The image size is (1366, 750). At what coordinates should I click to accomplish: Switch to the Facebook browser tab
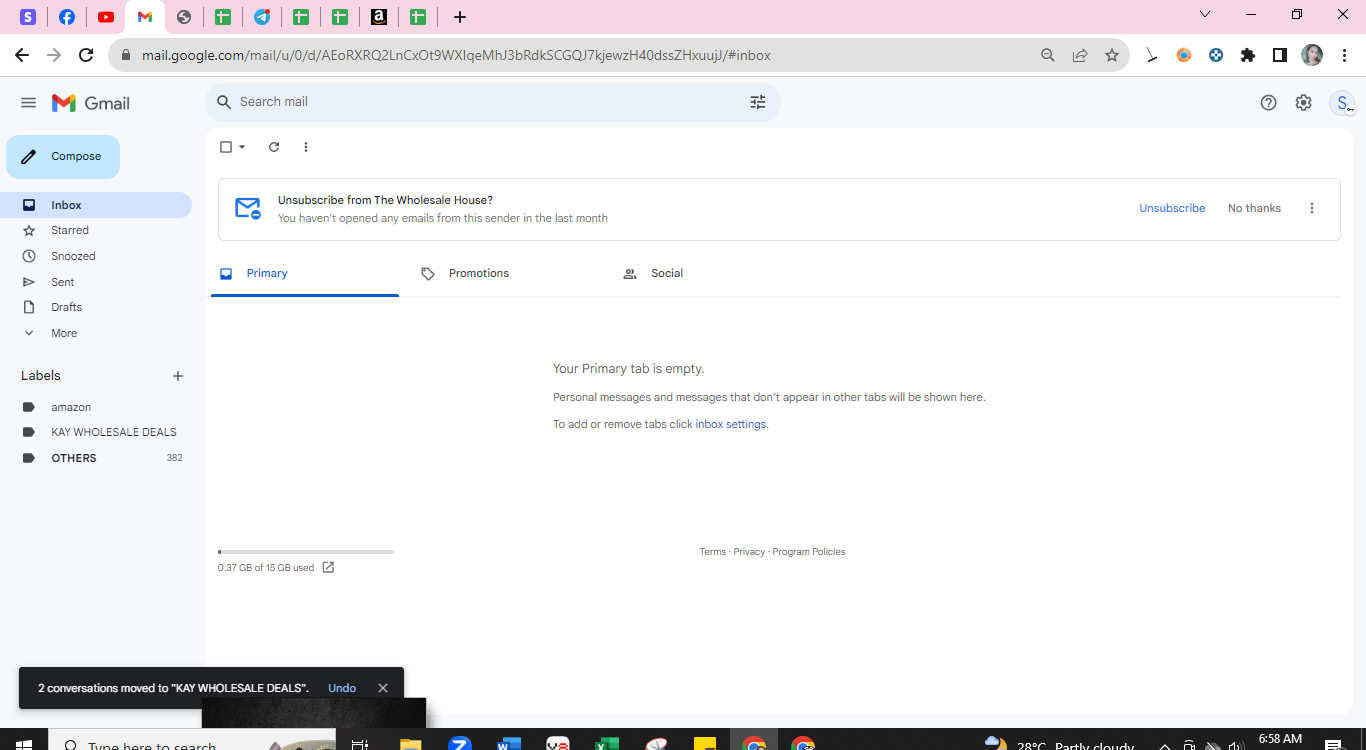(x=67, y=17)
